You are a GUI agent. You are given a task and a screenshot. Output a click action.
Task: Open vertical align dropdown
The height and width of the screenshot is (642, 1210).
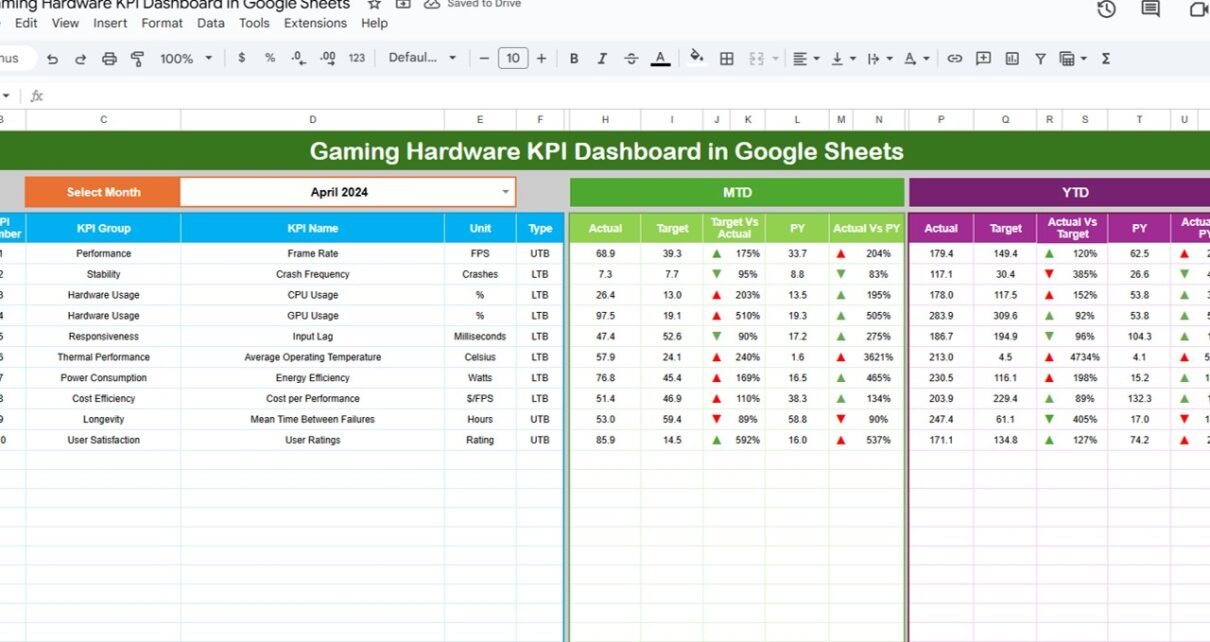coord(843,59)
